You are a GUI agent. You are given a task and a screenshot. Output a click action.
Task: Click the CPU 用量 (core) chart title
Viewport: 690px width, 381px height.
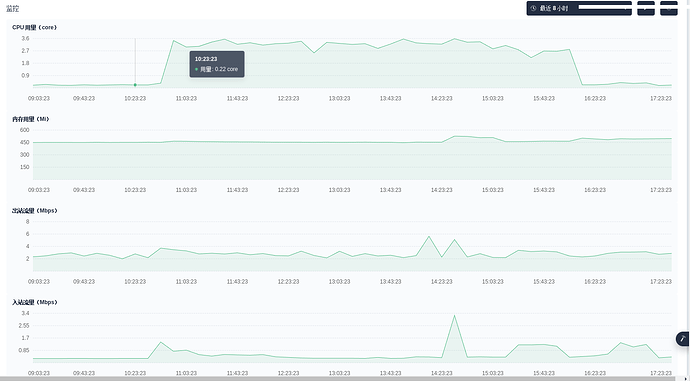(x=34, y=27)
